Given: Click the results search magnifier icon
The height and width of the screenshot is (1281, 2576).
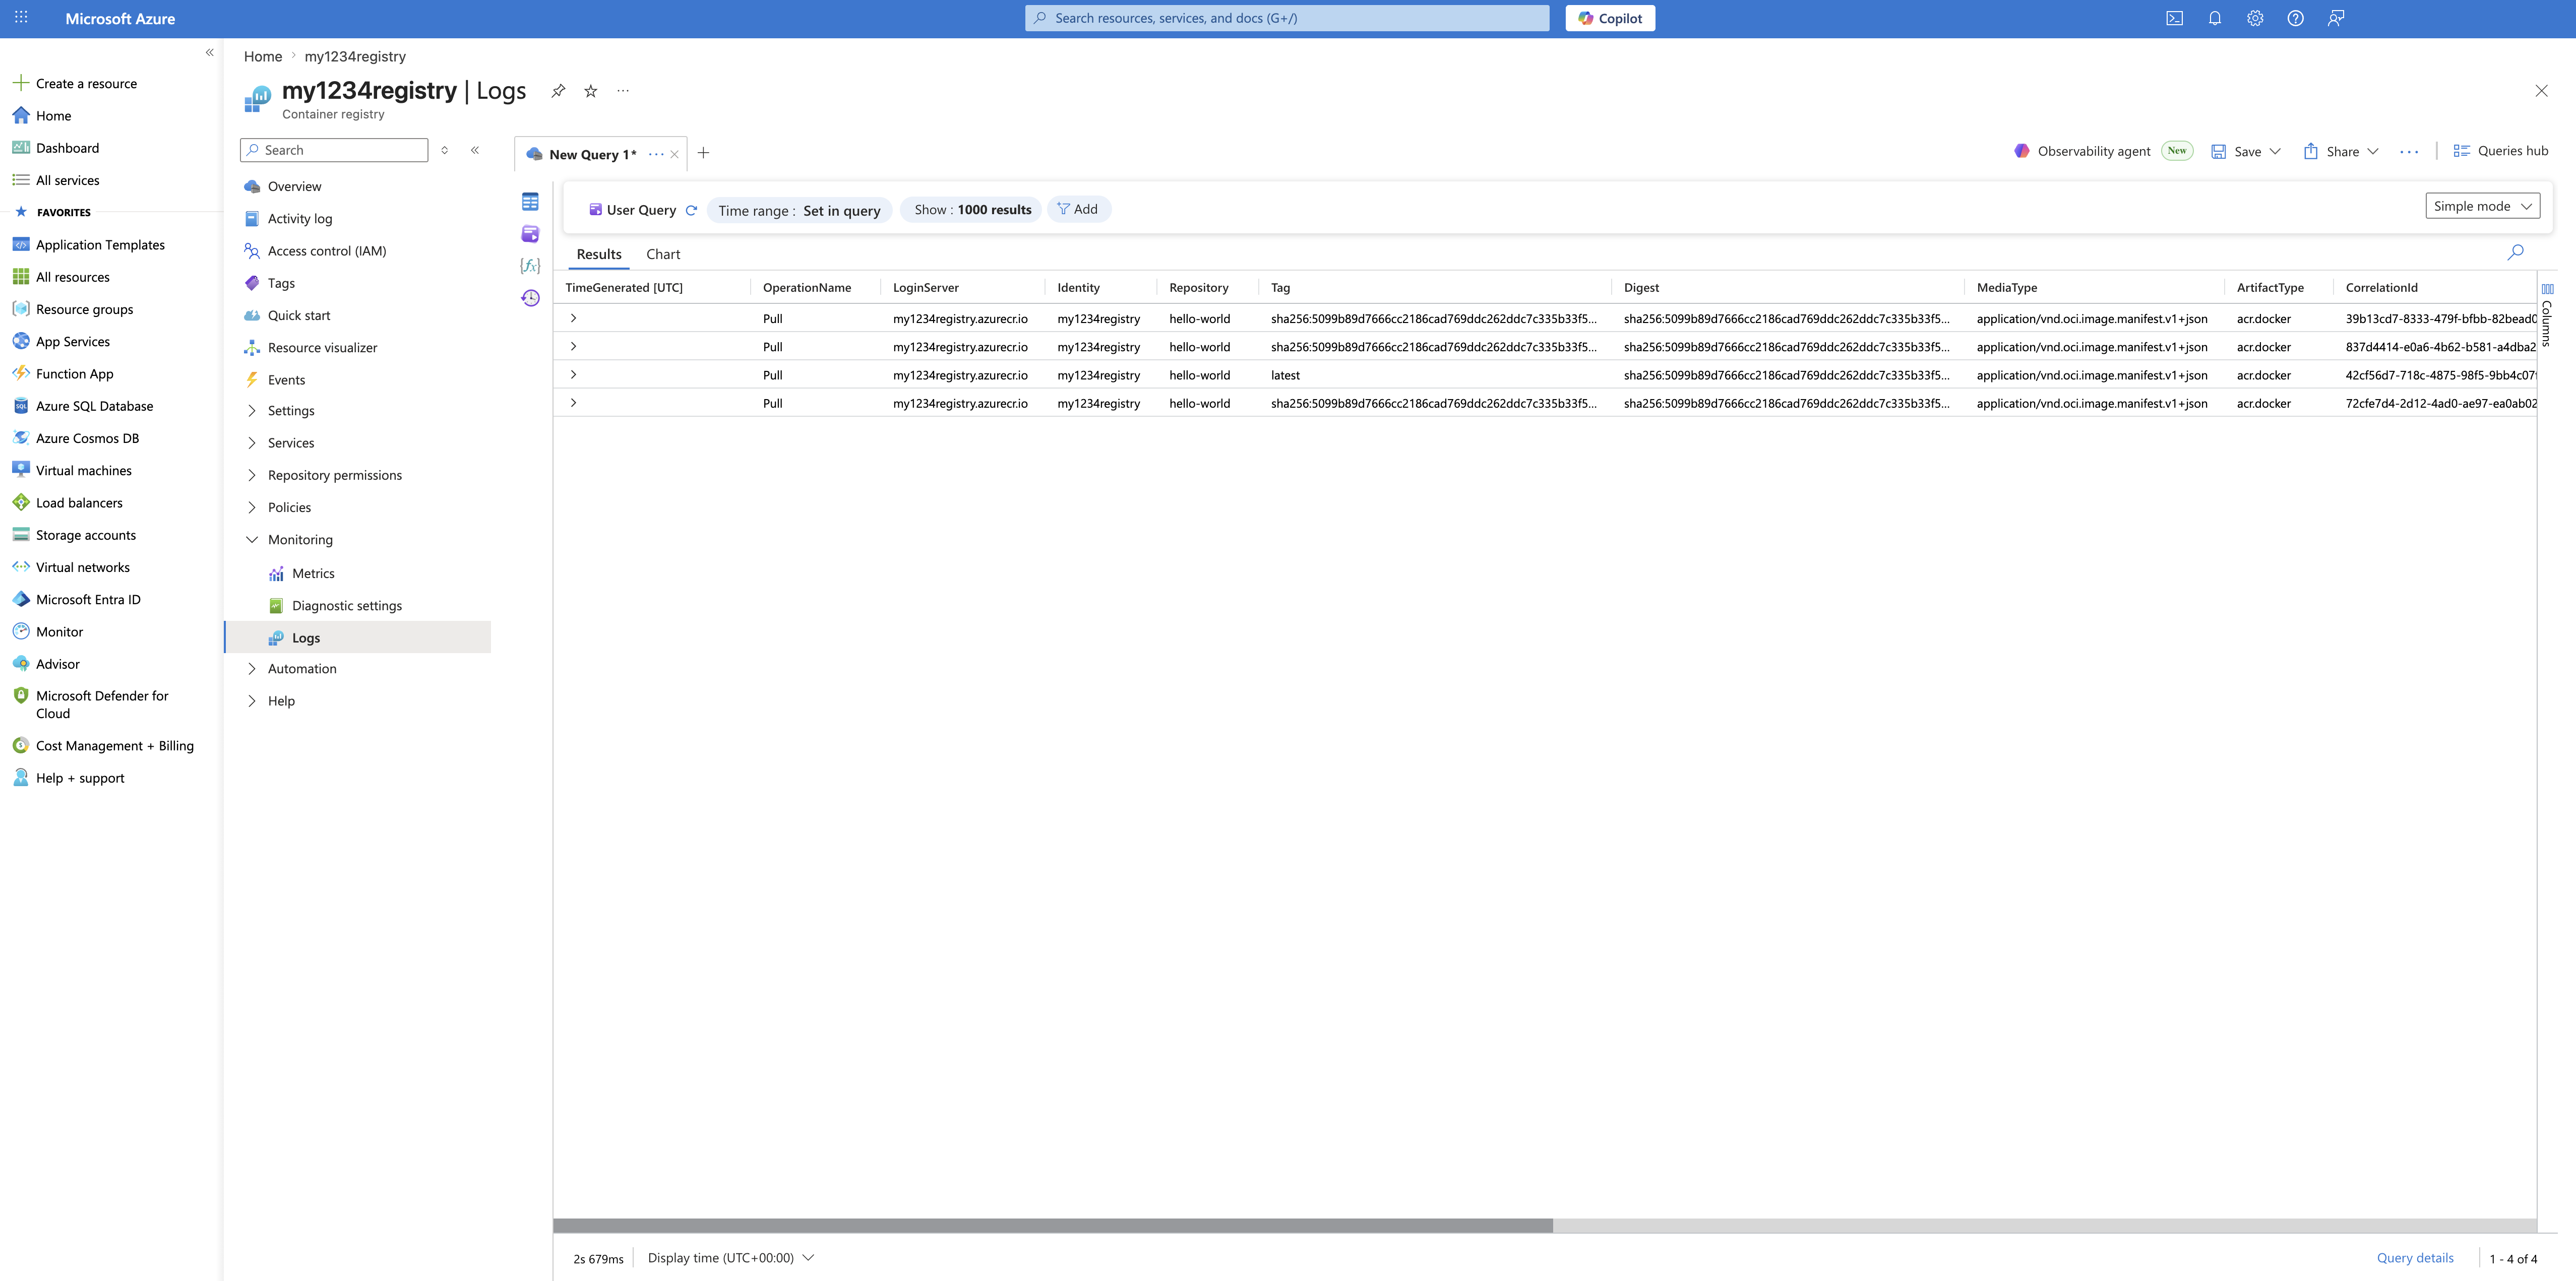Looking at the screenshot, I should pyautogui.click(x=2515, y=252).
